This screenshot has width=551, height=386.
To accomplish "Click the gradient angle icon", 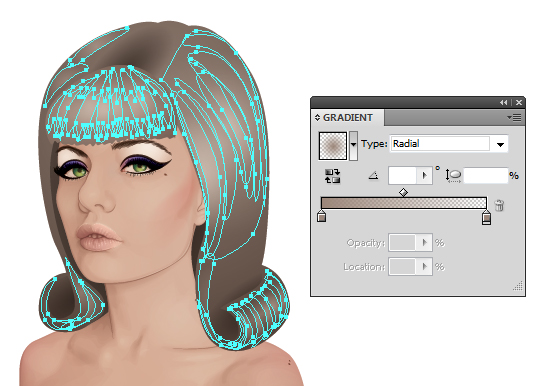I will point(373,175).
